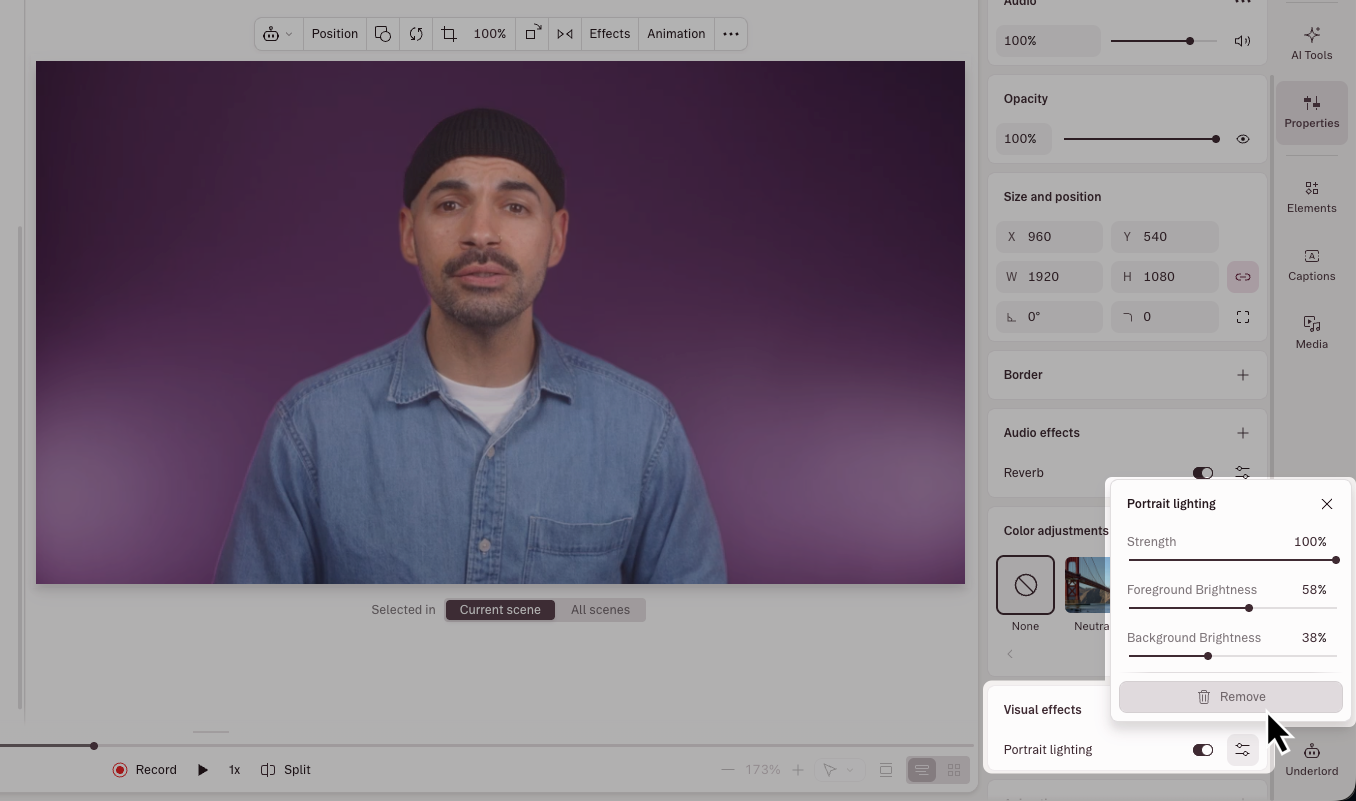Image resolution: width=1356 pixels, height=801 pixels.
Task: Toggle opacity visibility eye icon
Action: coord(1243,139)
